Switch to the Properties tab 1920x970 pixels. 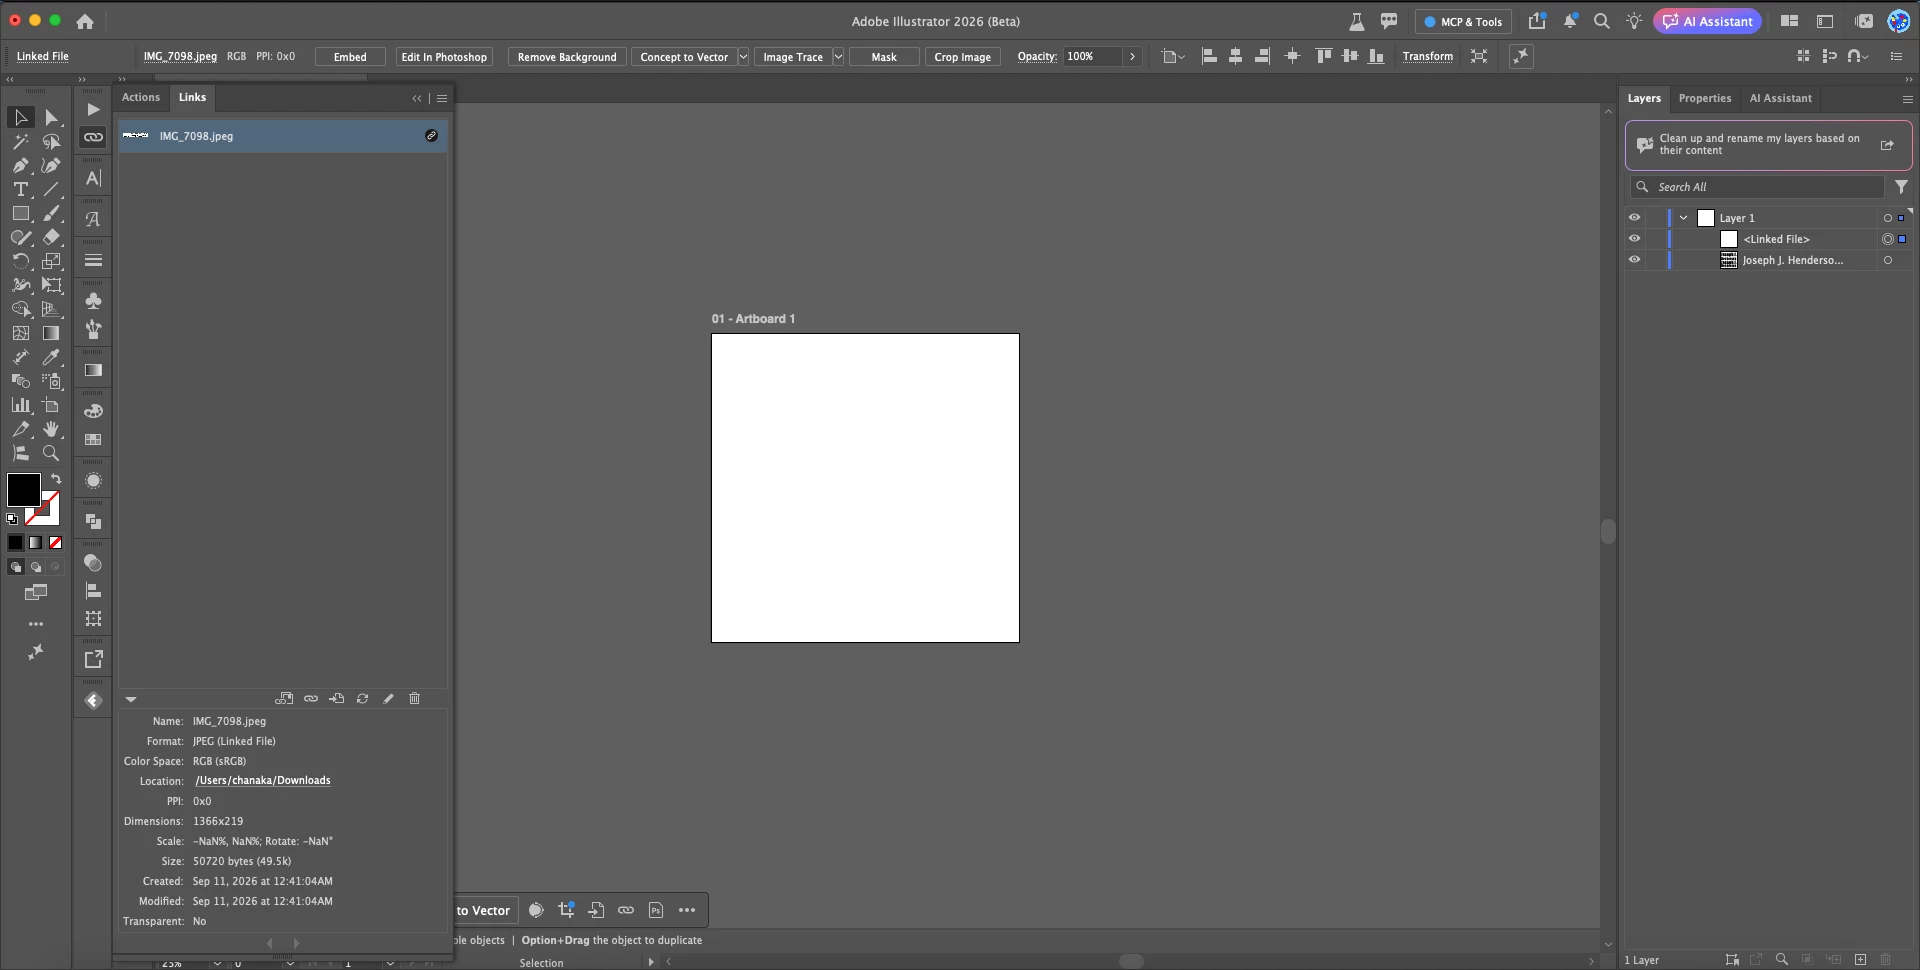point(1705,98)
